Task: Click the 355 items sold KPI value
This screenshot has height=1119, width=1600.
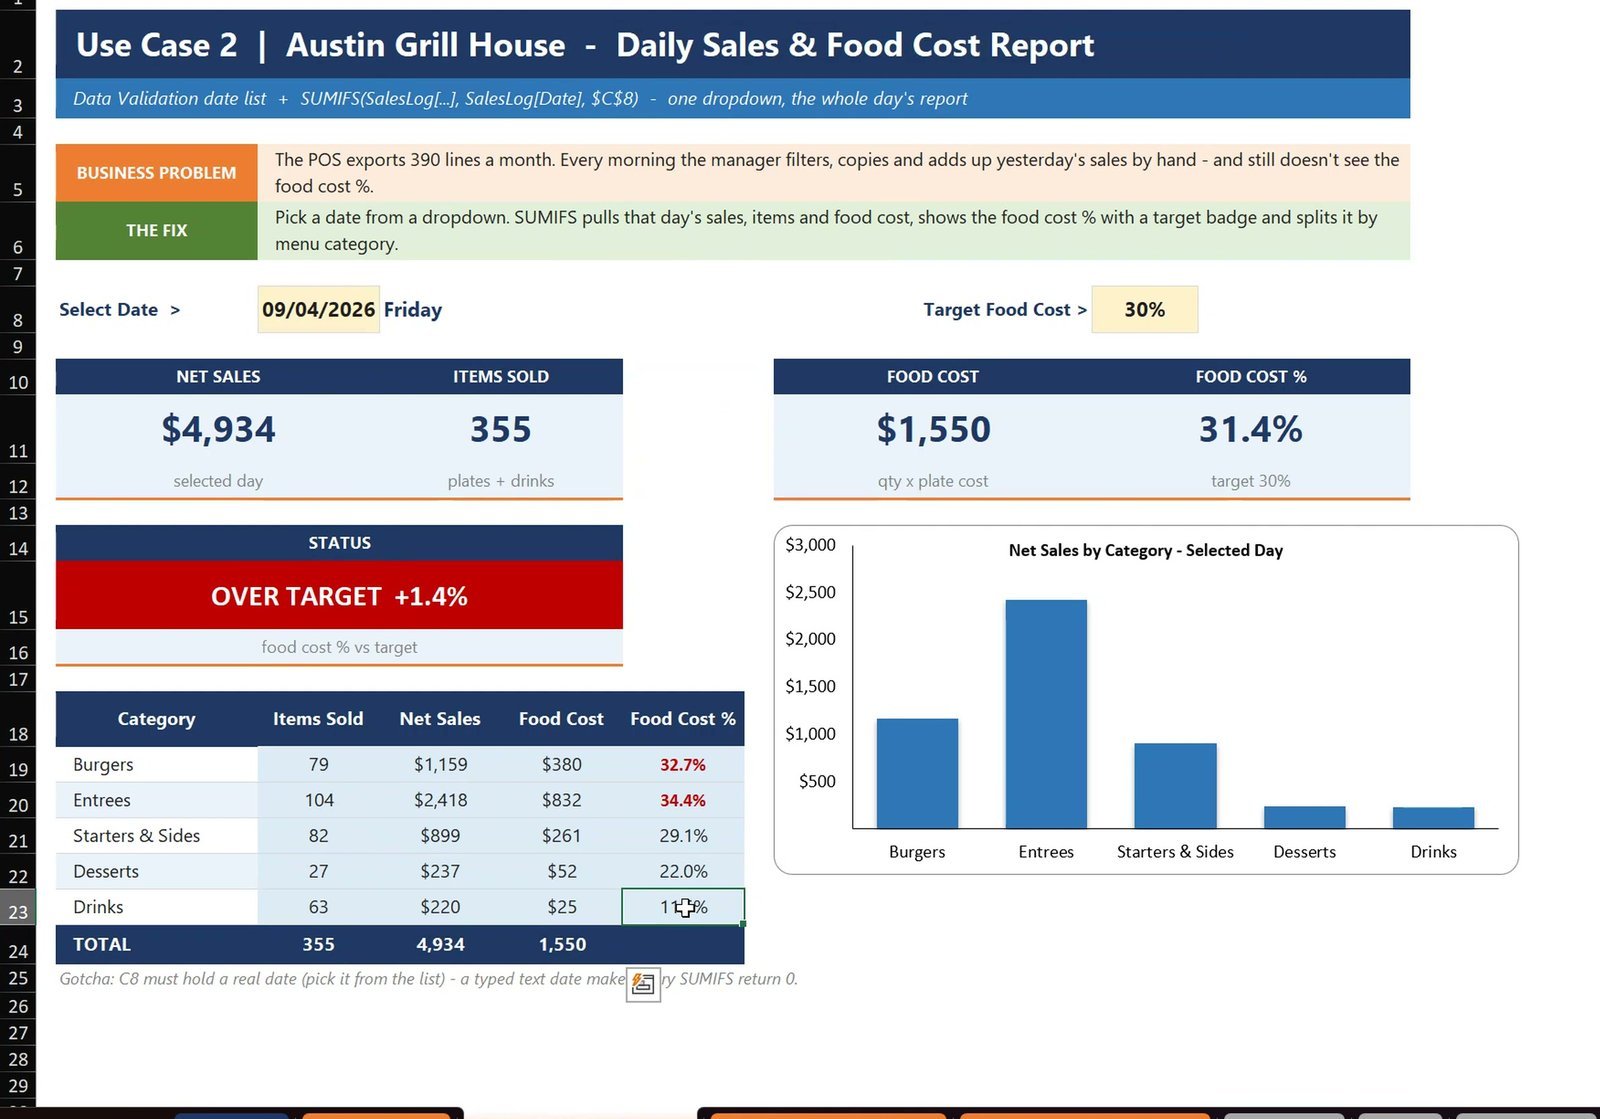Action: pyautogui.click(x=501, y=429)
